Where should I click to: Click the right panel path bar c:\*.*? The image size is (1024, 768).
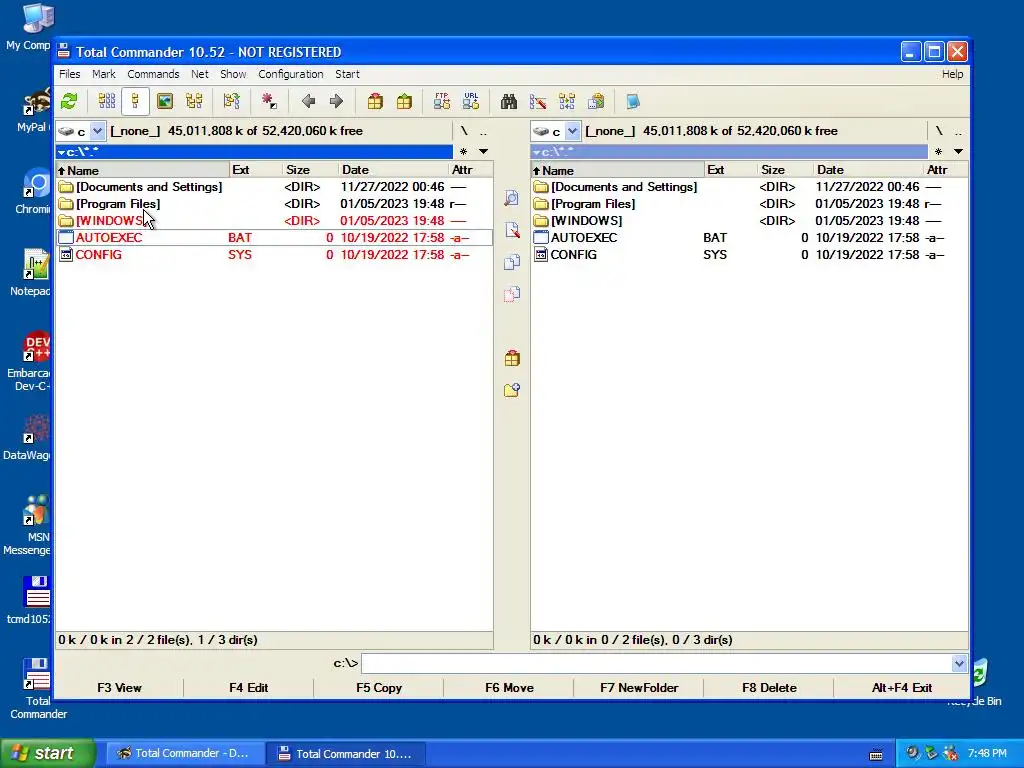(729, 152)
